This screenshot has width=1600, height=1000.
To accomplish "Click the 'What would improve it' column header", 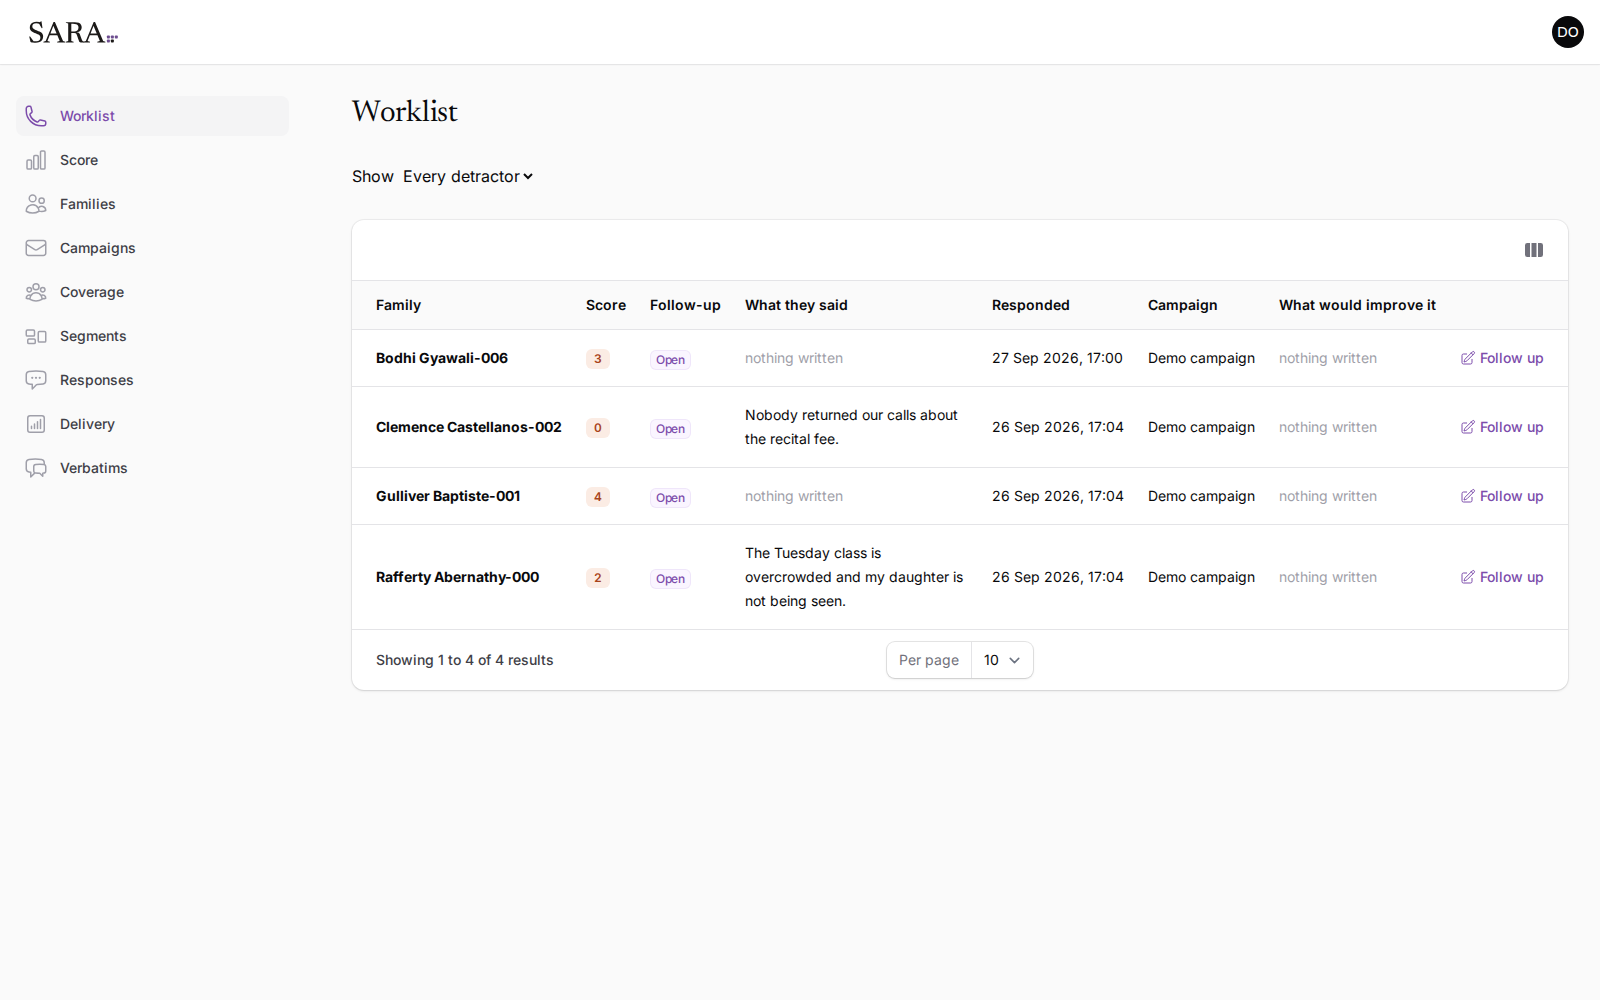I will tap(1357, 305).
